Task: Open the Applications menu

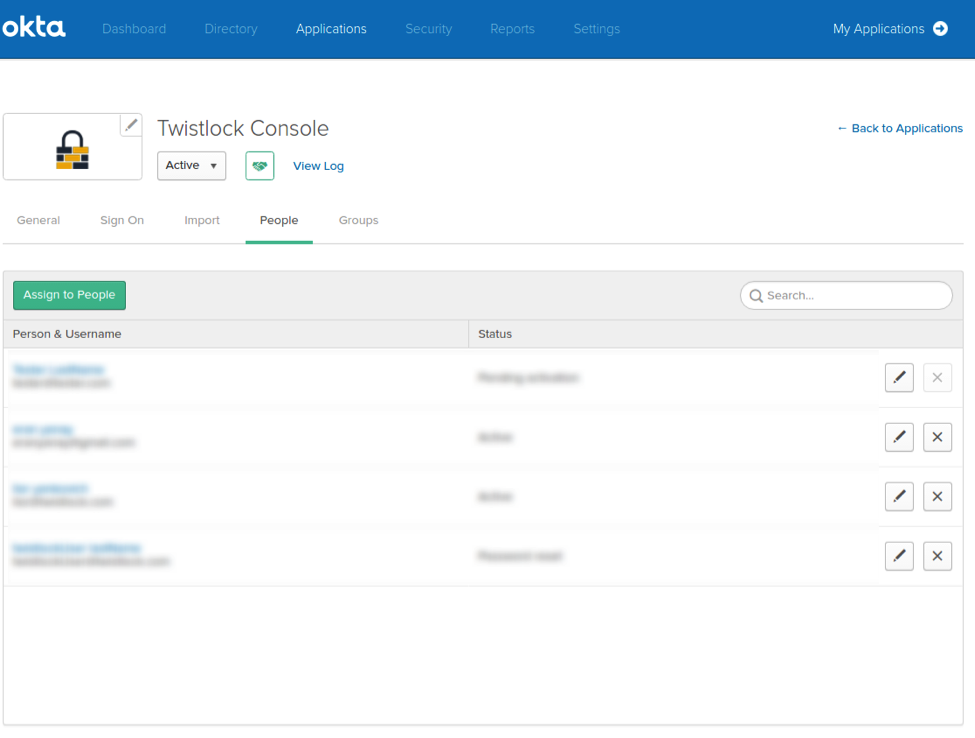Action: [331, 29]
